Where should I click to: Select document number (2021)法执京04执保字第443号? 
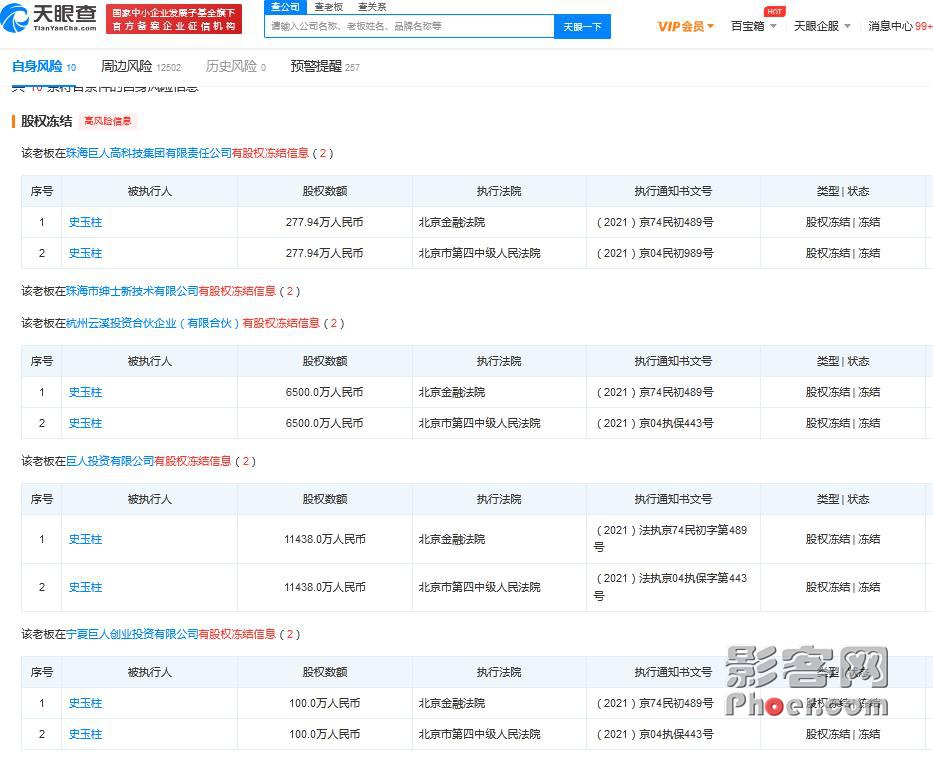click(671, 587)
